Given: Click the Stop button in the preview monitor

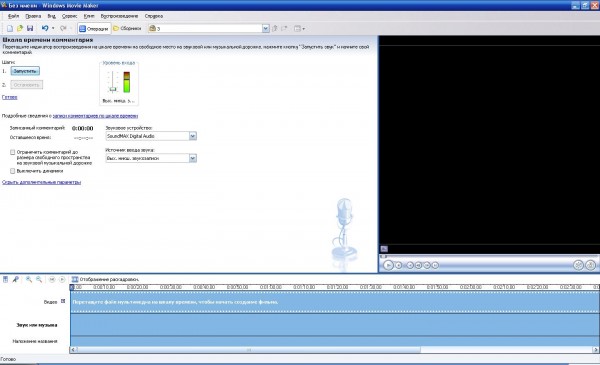Looking at the screenshot, I should click(x=399, y=265).
